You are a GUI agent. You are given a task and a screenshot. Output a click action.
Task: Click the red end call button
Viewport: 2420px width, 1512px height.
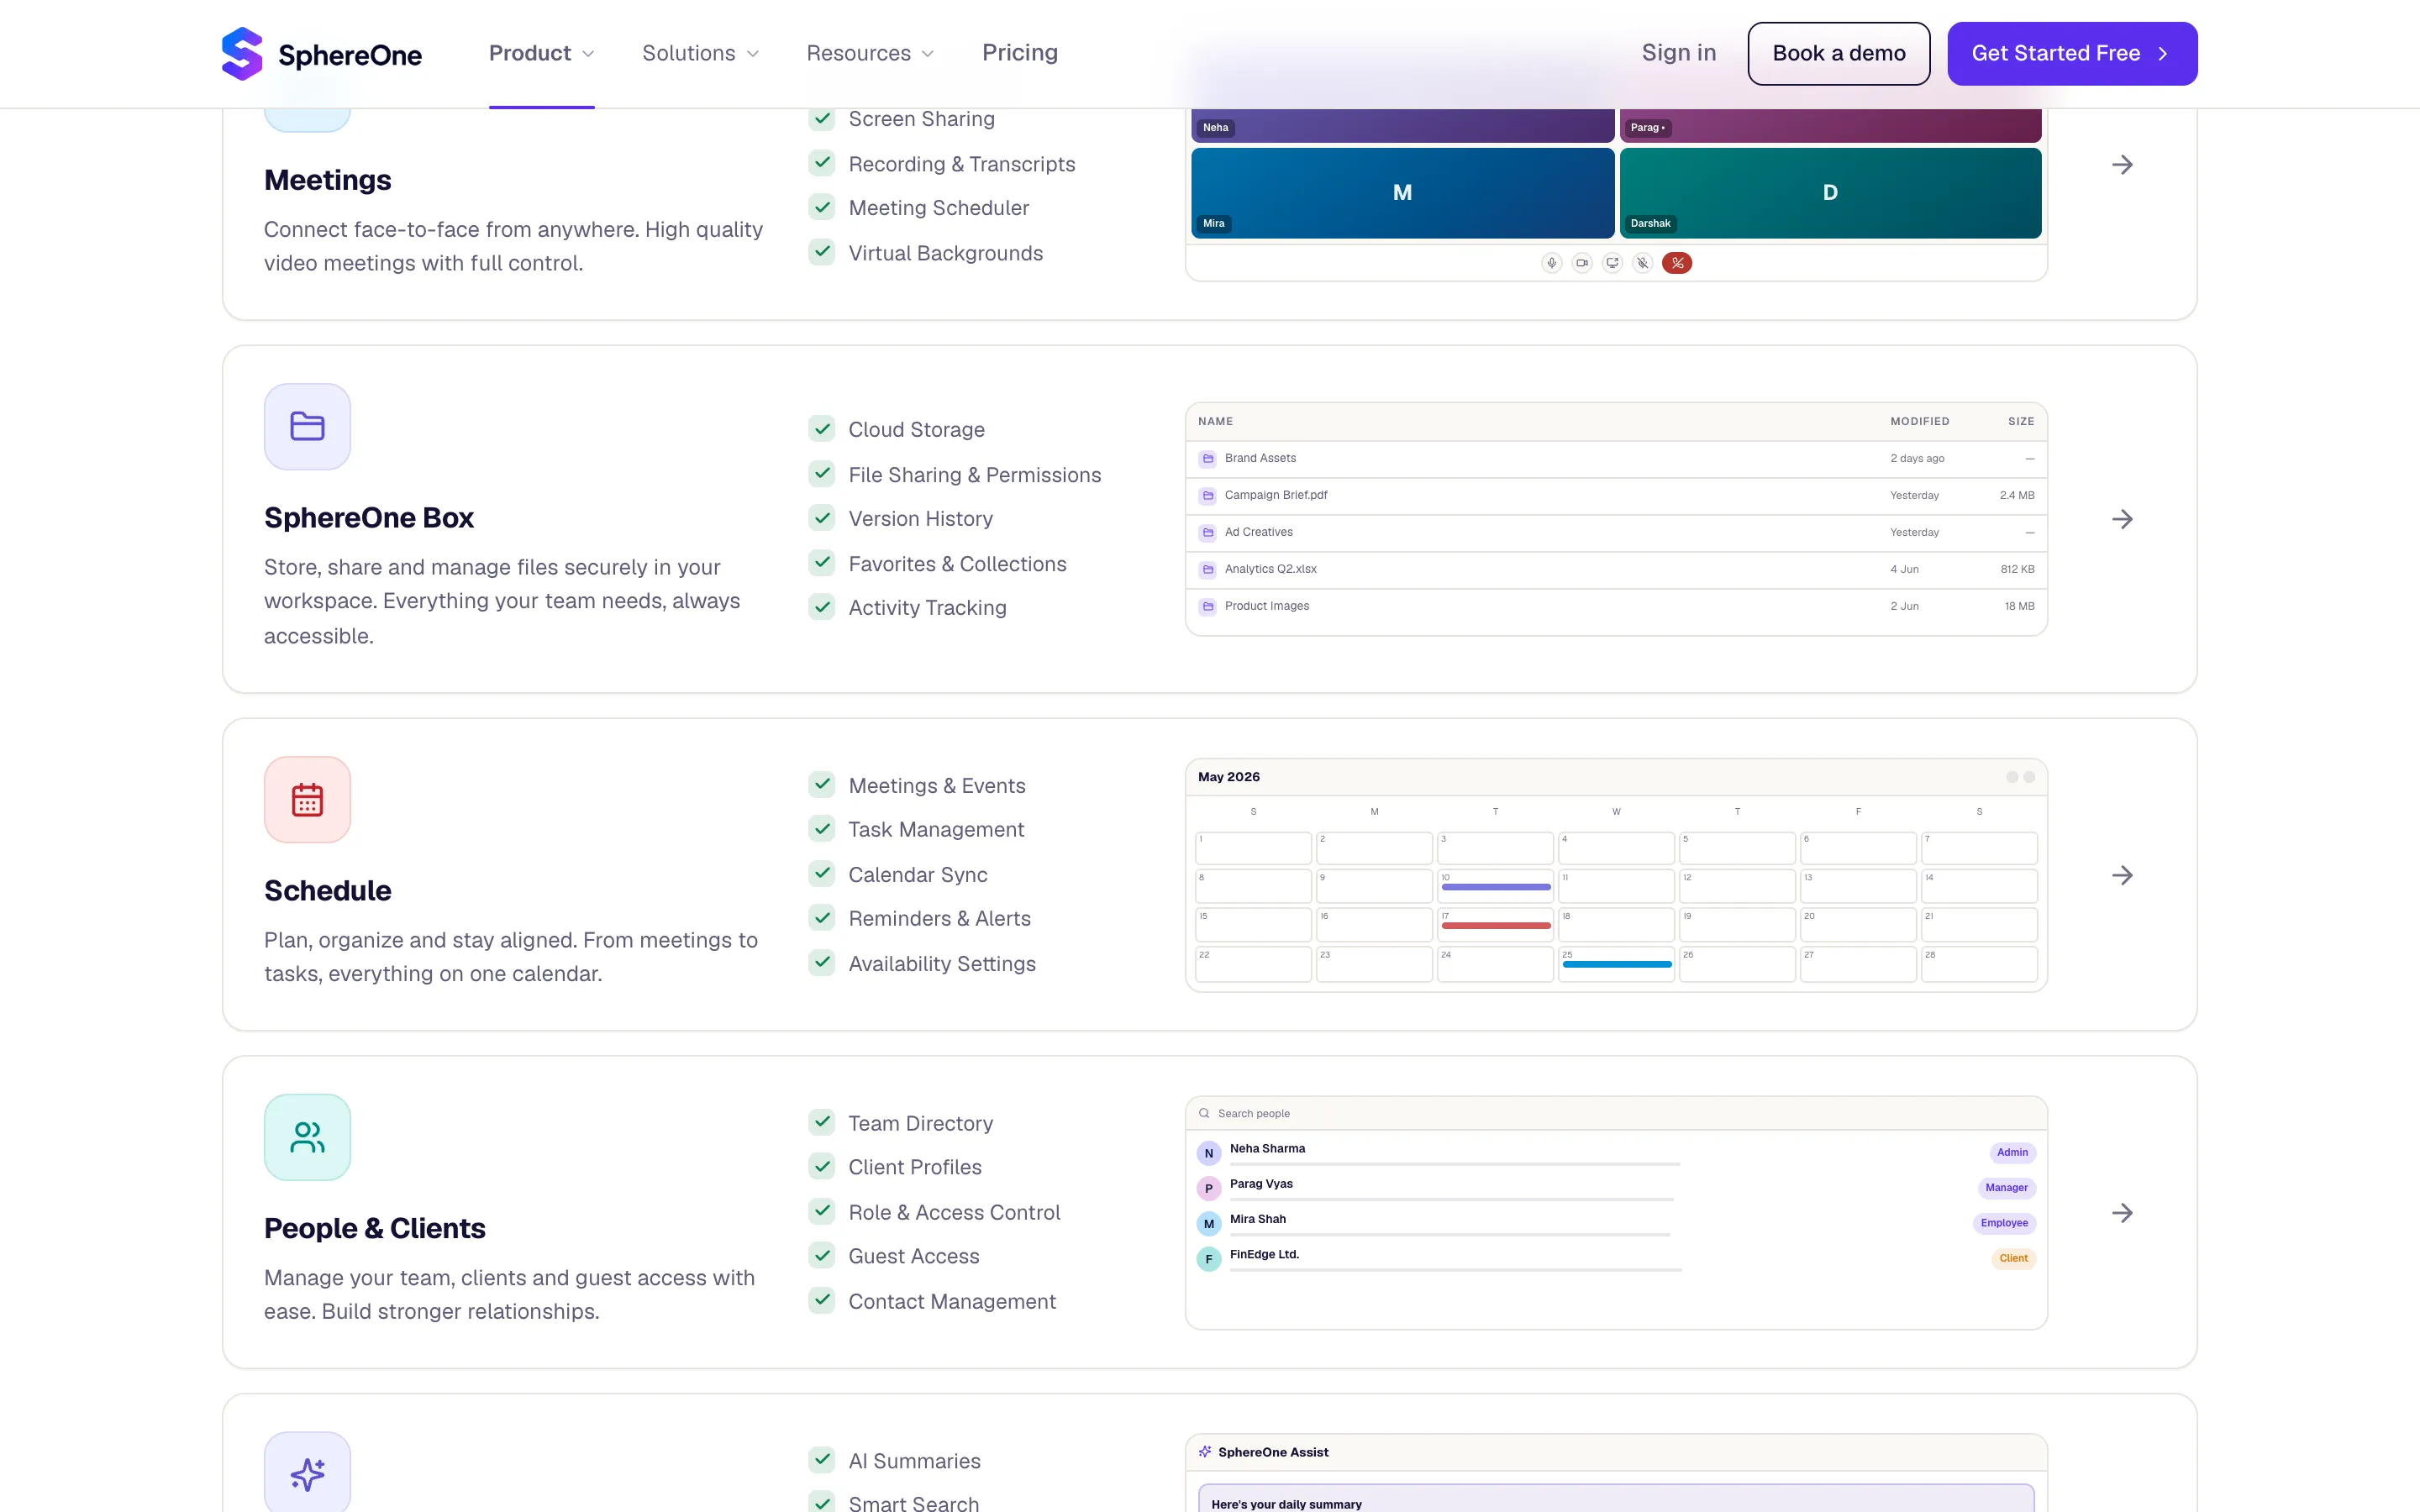pos(1677,263)
